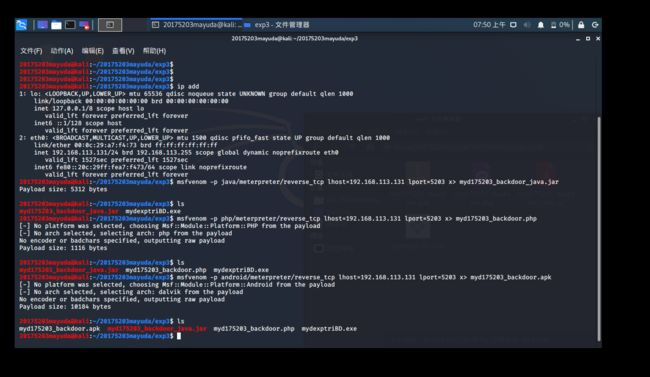650x377 pixels.
Task: Click the msfvenom android/meterpreter command line
Action: [364, 277]
